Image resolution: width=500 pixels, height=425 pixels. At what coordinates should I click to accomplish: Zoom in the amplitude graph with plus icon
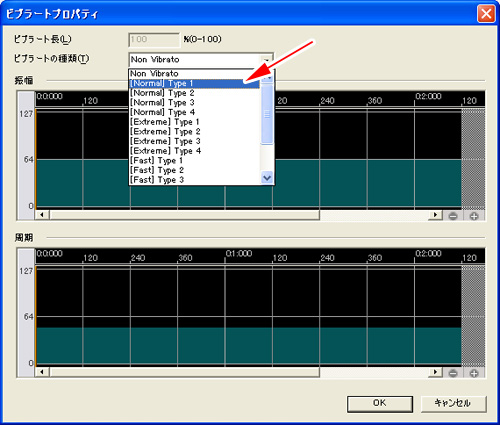474,216
